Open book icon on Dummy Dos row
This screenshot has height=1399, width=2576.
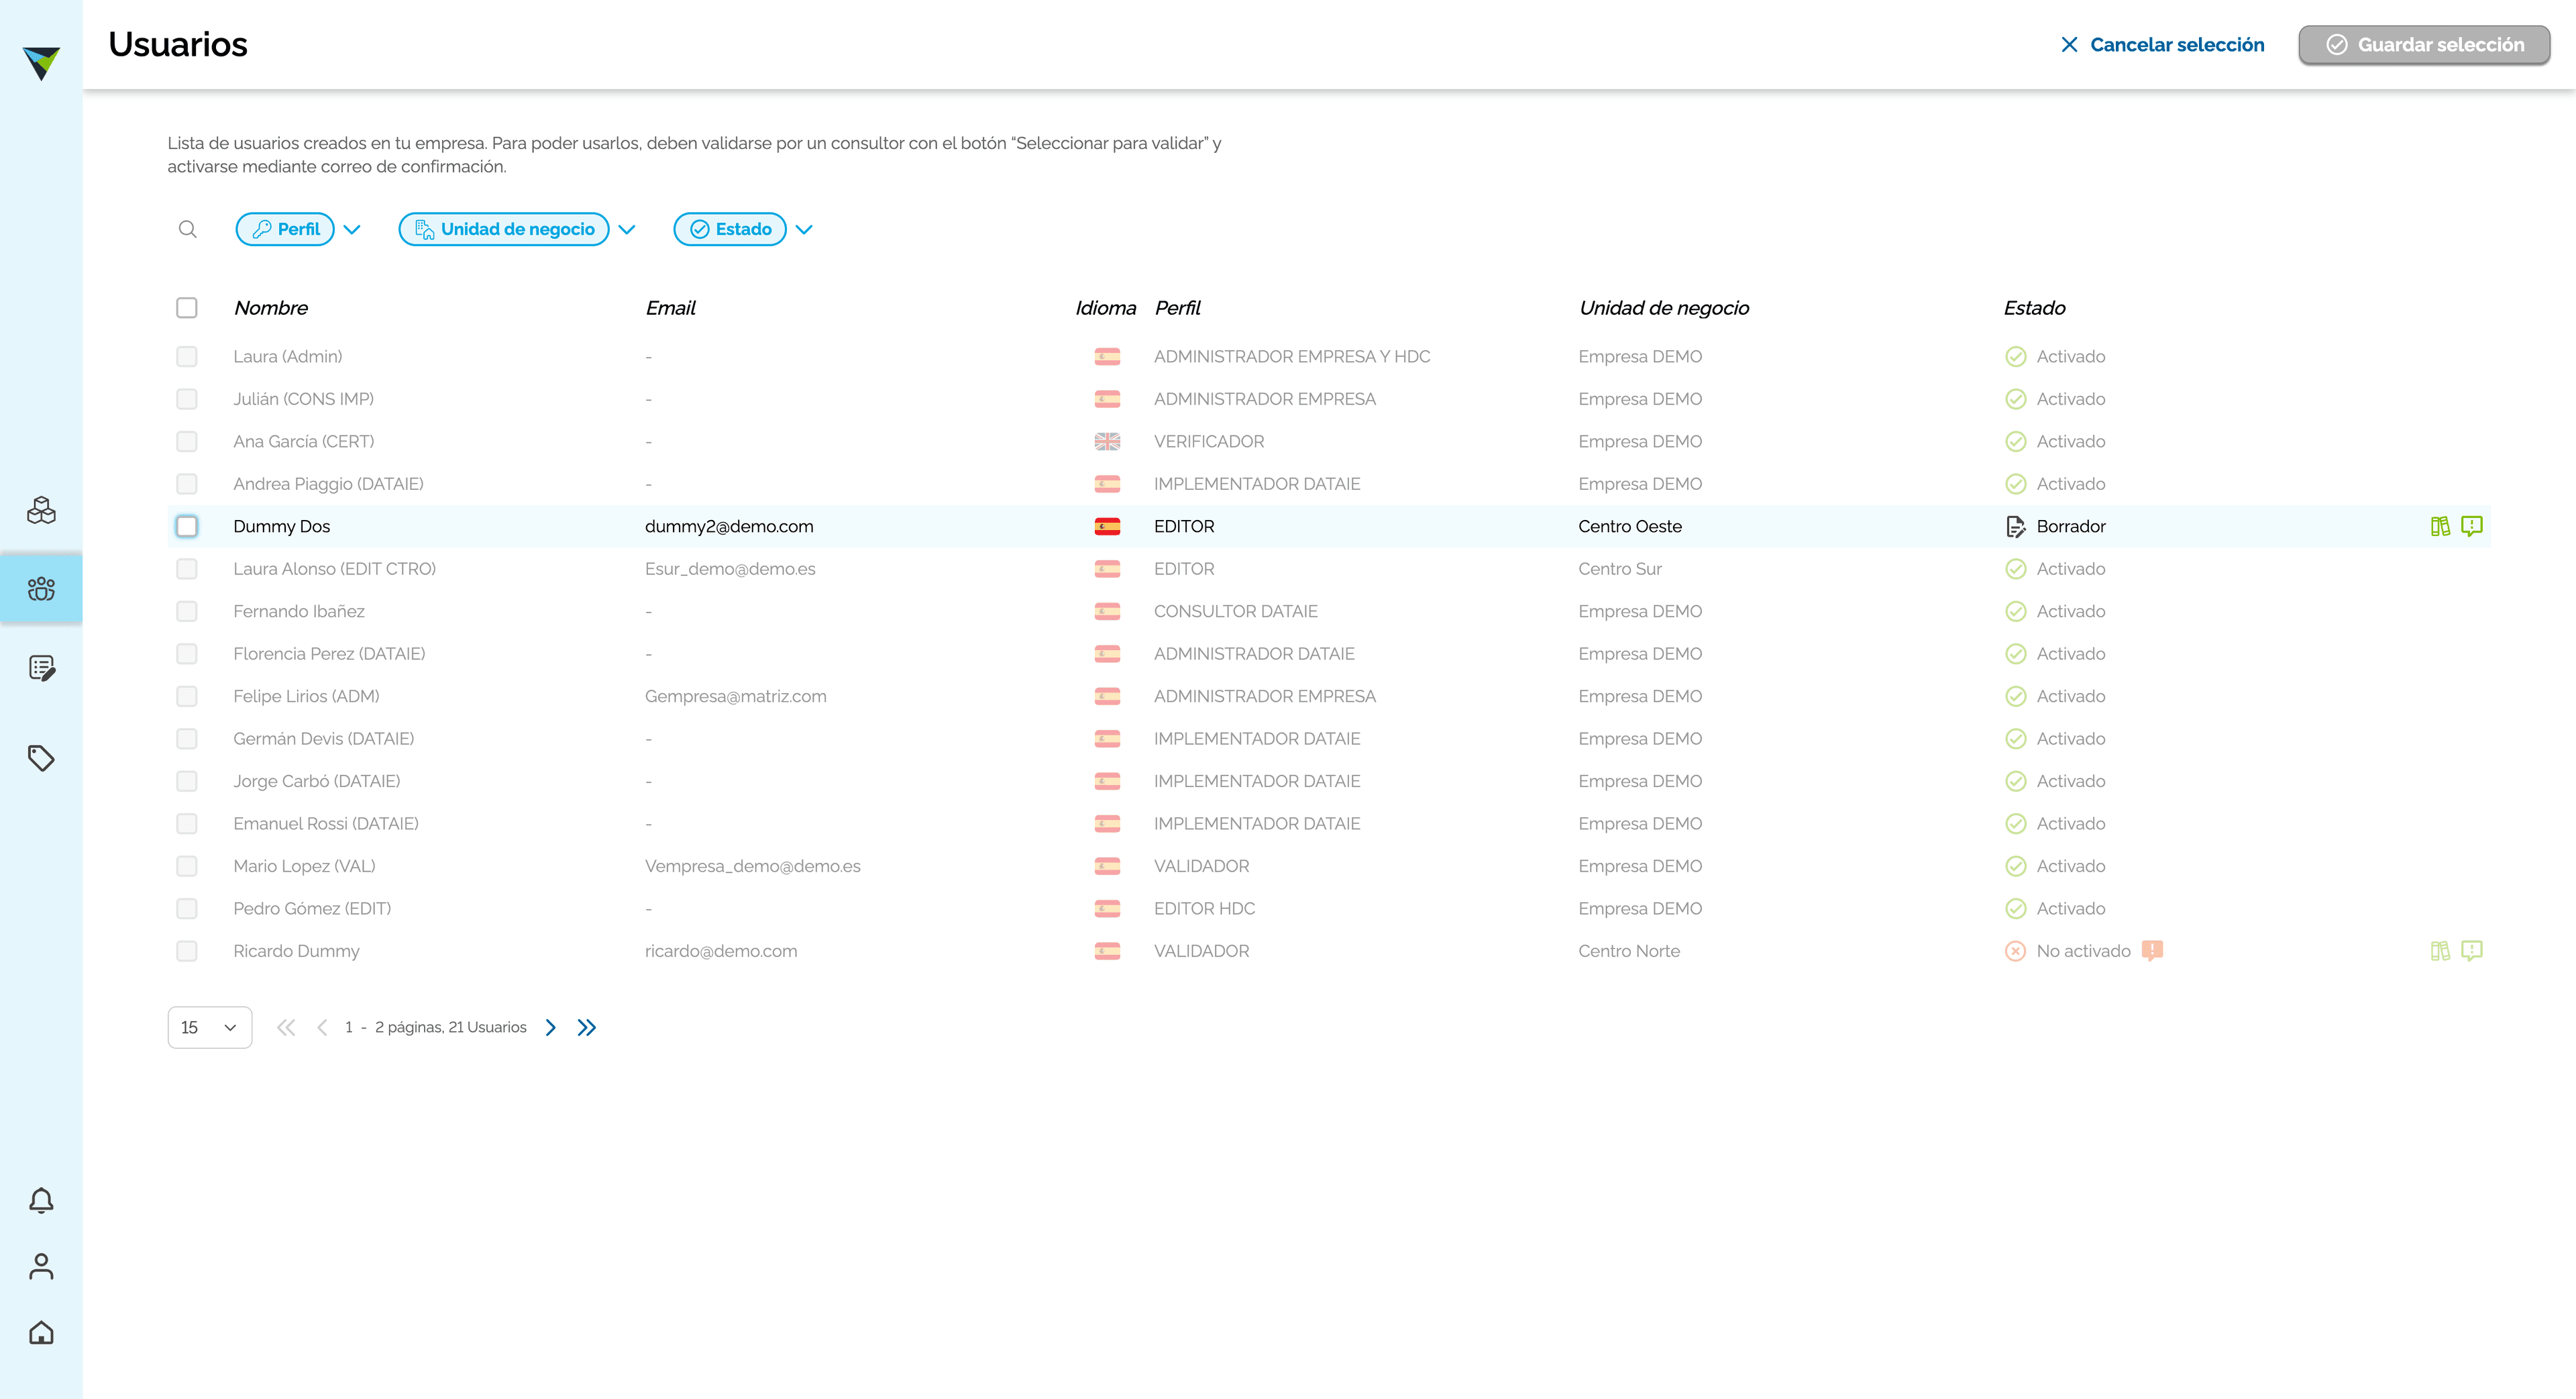click(x=2440, y=526)
